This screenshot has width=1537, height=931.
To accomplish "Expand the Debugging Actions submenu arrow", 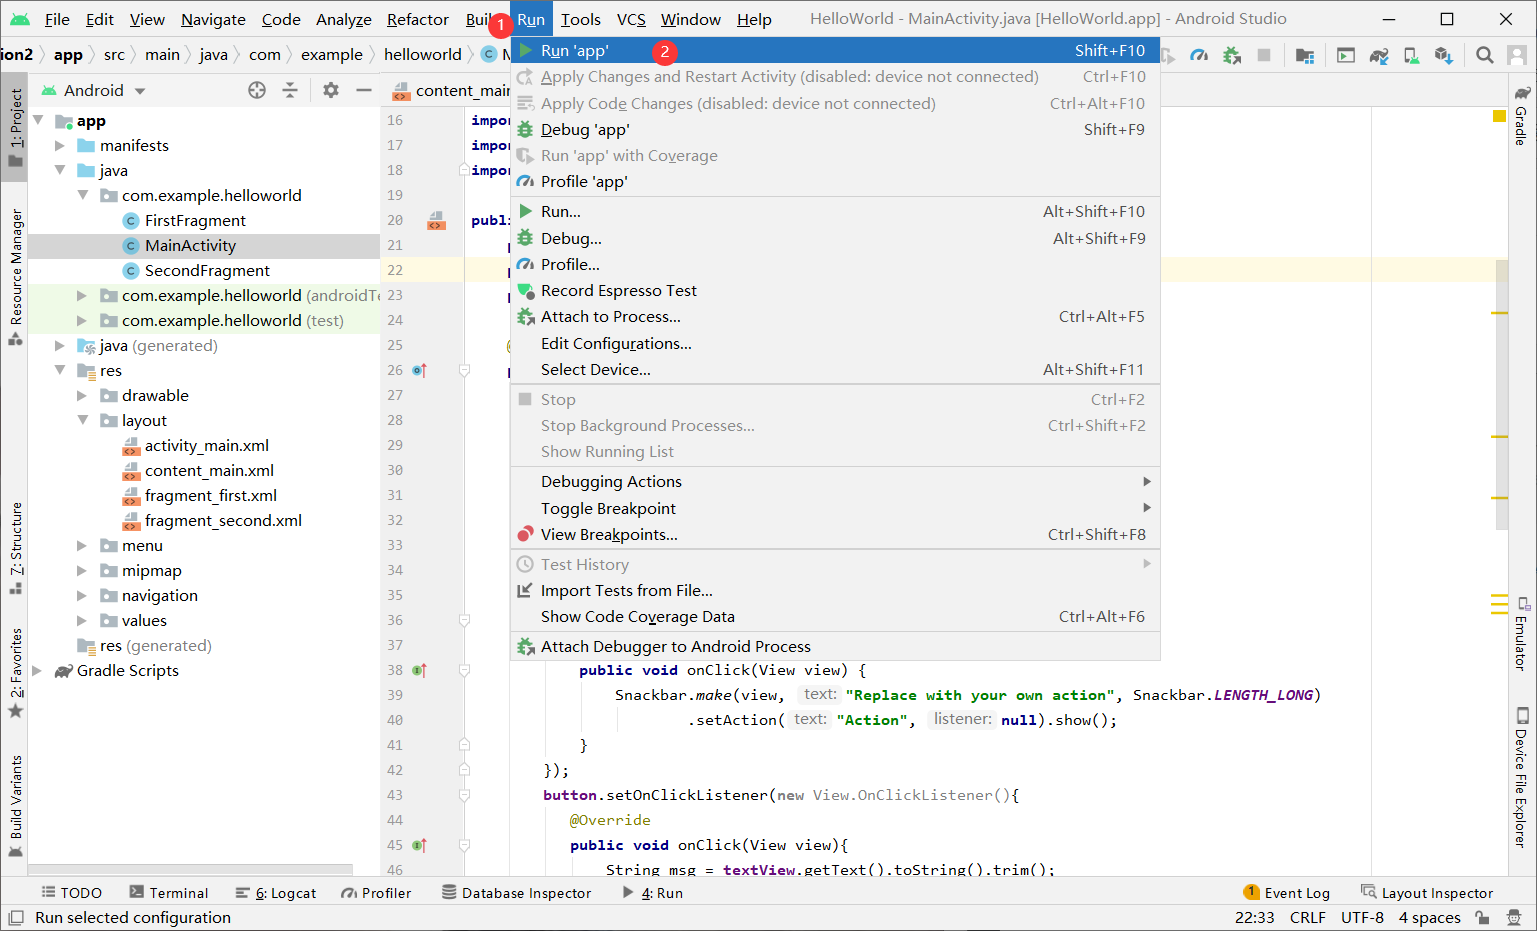I will click(1147, 481).
